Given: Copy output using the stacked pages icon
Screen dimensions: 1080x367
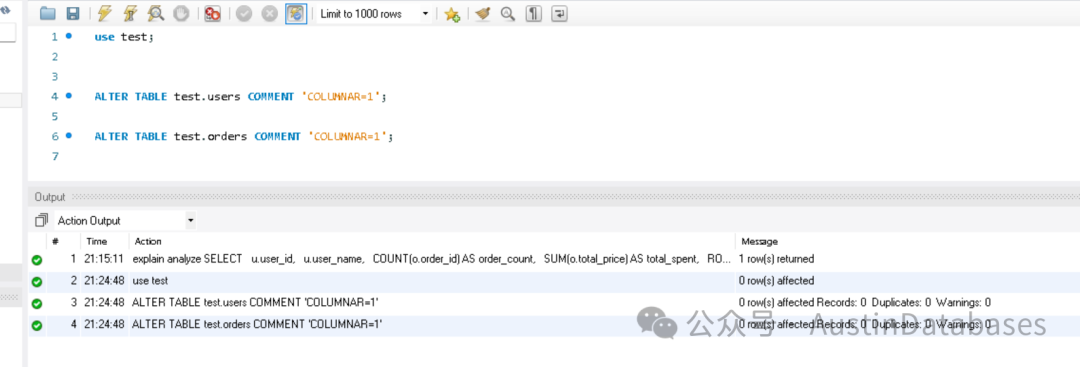Looking at the screenshot, I should [41, 220].
